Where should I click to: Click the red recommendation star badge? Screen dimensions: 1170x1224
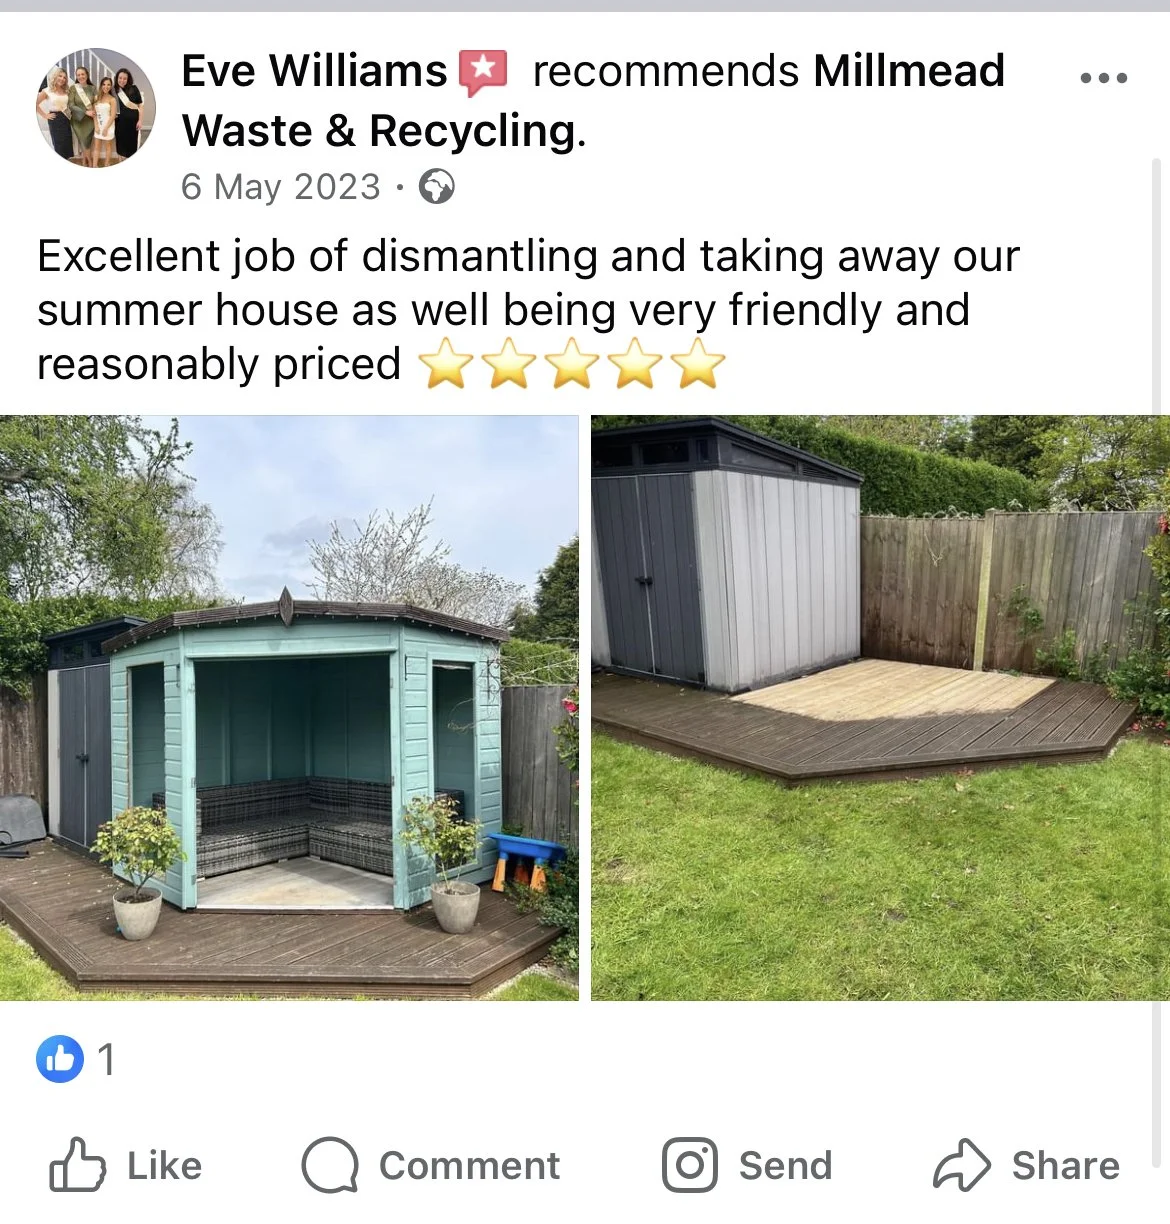pos(483,73)
